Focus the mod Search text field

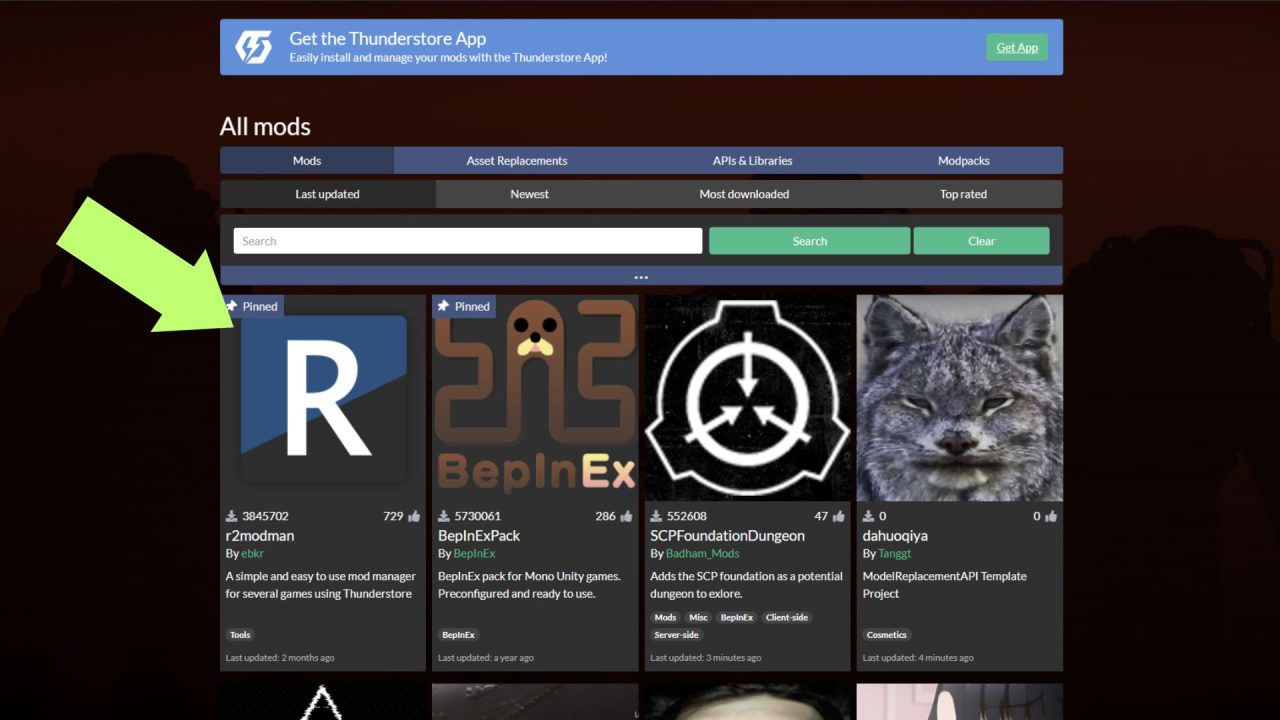click(467, 241)
